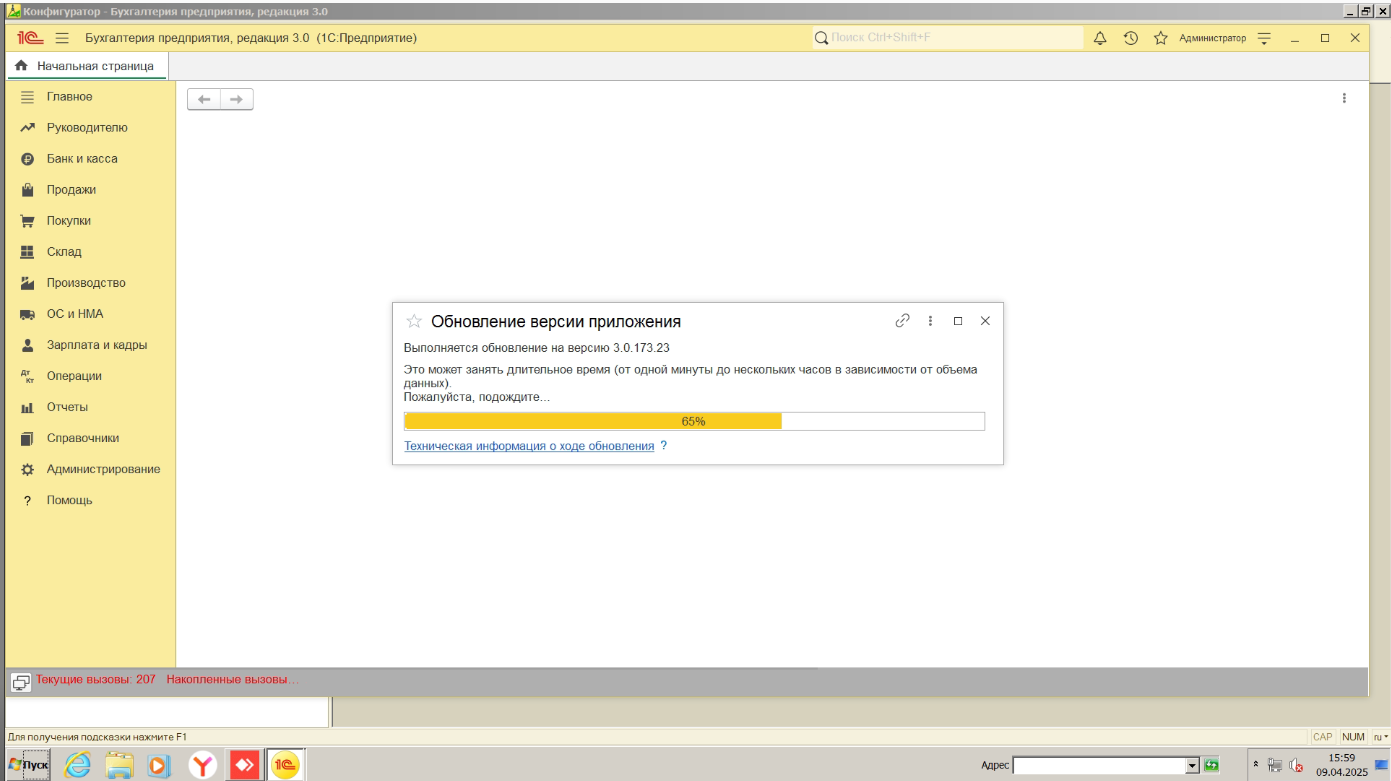1391x781 pixels.
Task: Click the Администратор user name
Action: click(1212, 38)
